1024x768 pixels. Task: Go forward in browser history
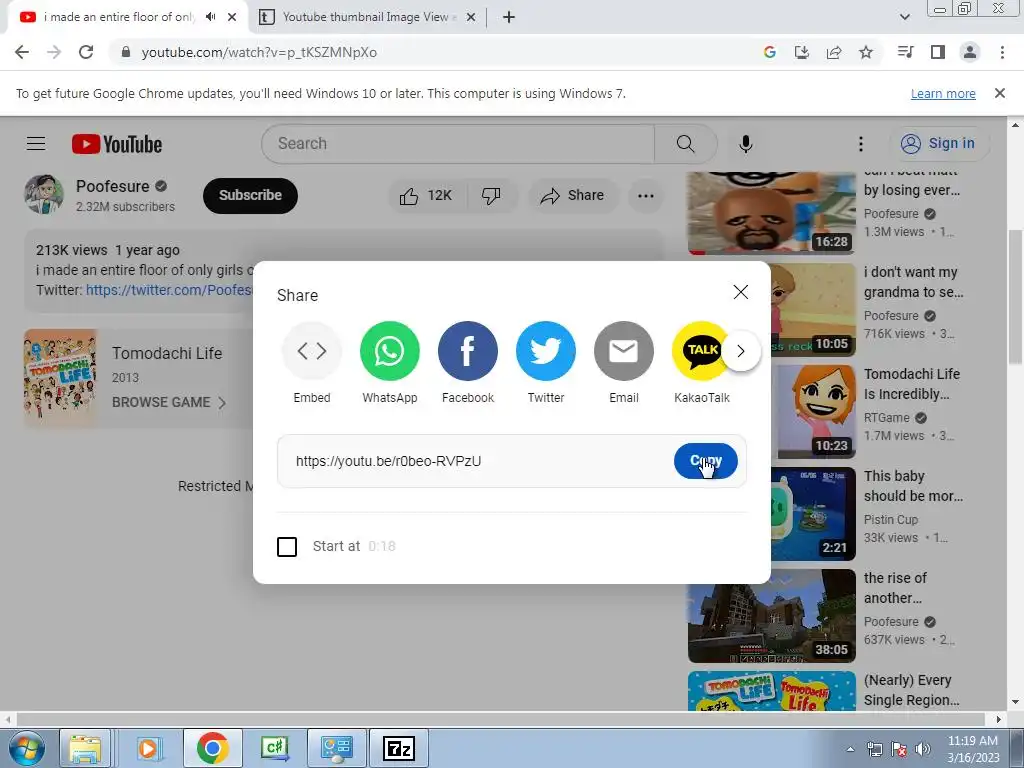pos(54,52)
